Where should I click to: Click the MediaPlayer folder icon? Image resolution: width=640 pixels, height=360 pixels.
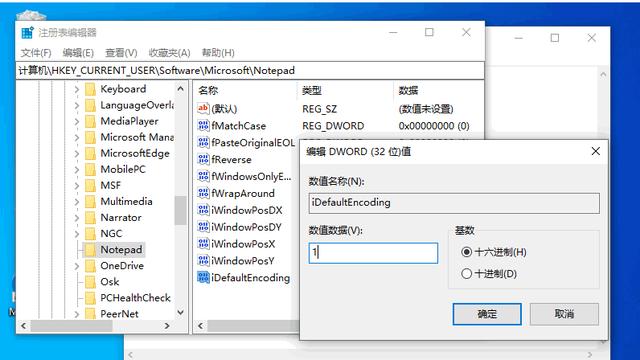point(90,121)
